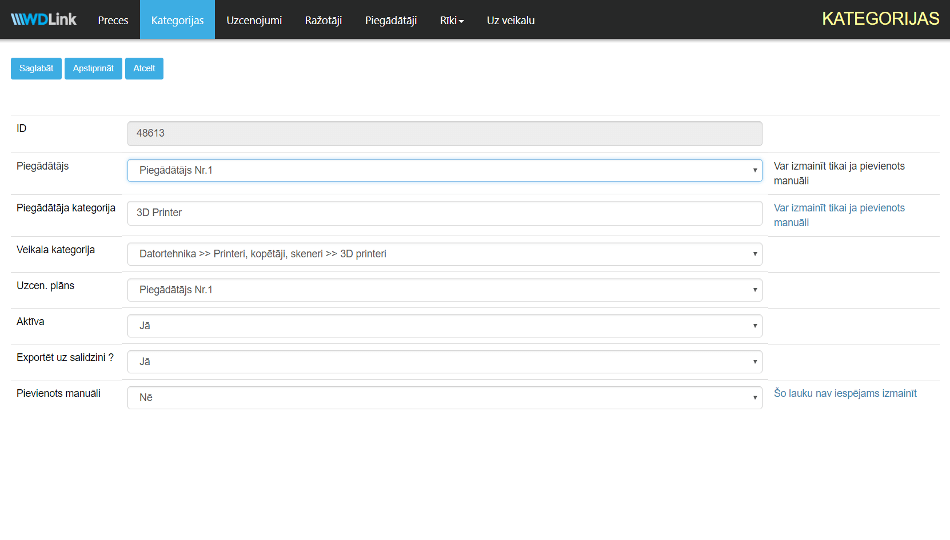The height and width of the screenshot is (540, 950).
Task: Go to the Uzcenojumi page
Action: (254, 20)
